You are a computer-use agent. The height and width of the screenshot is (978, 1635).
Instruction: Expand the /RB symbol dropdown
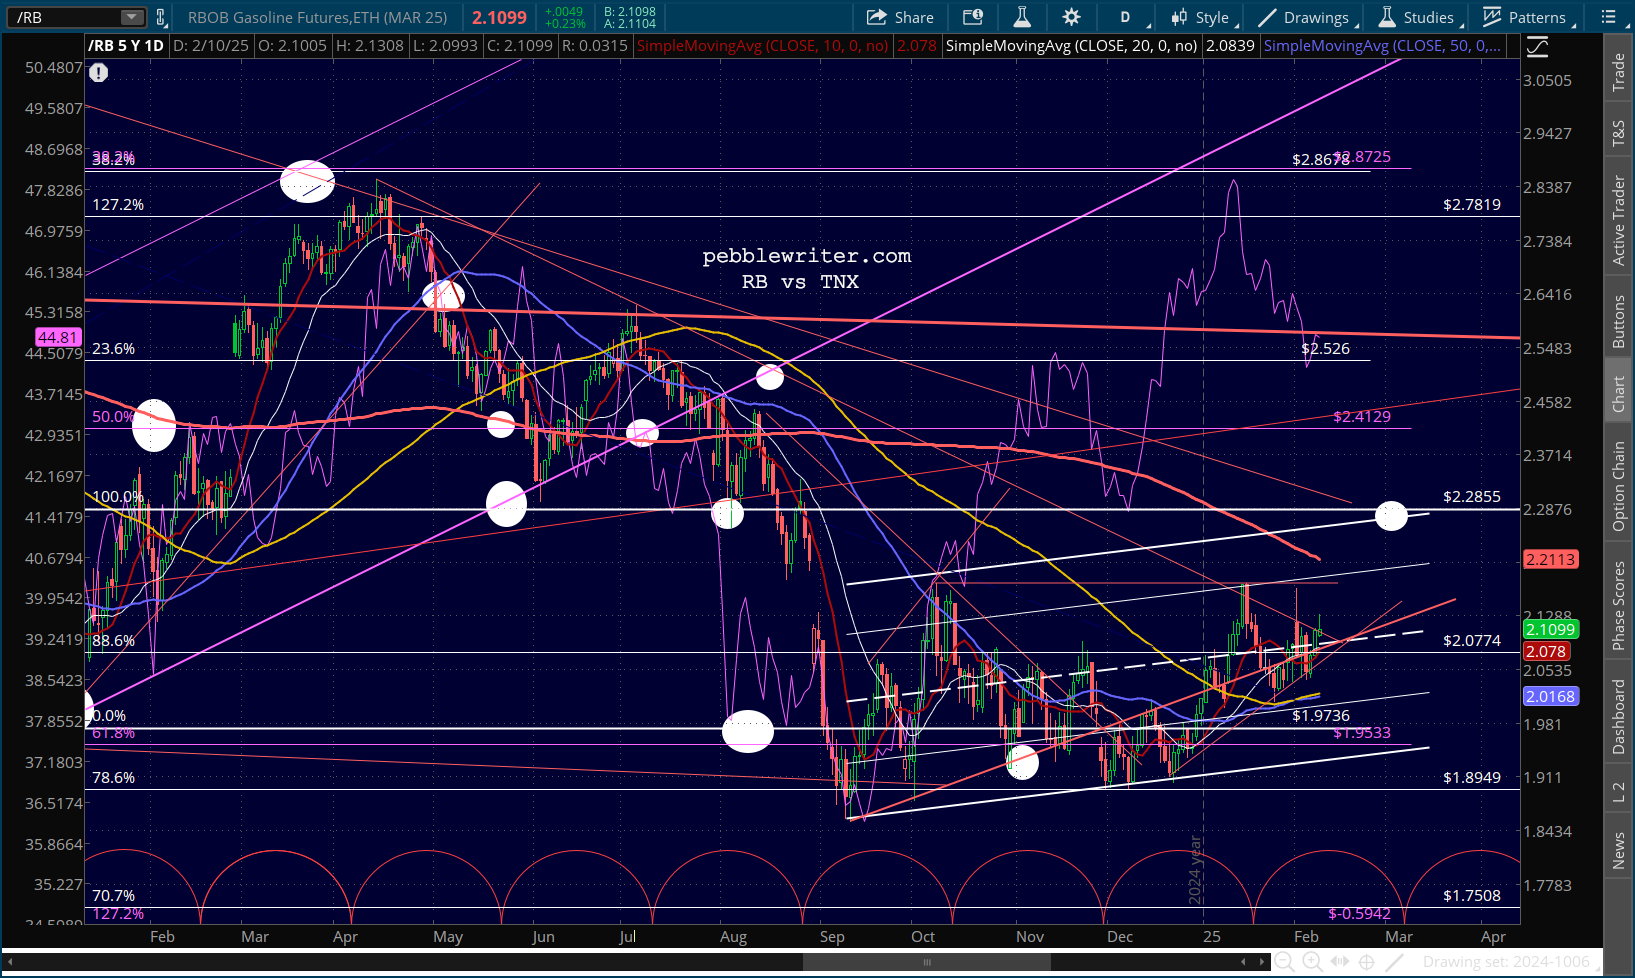point(133,17)
